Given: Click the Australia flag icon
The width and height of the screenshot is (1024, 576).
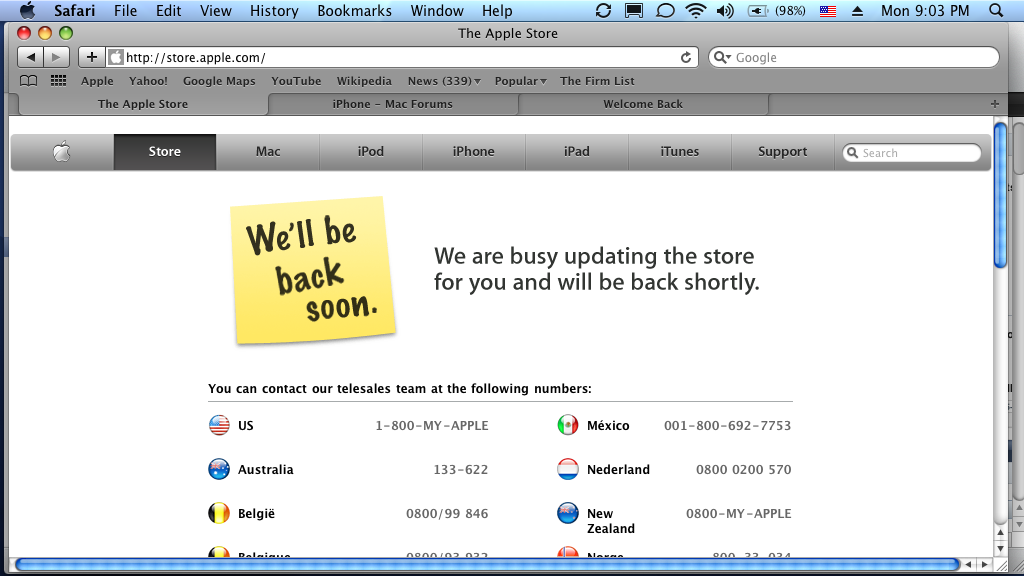Looking at the screenshot, I should pos(219,469).
